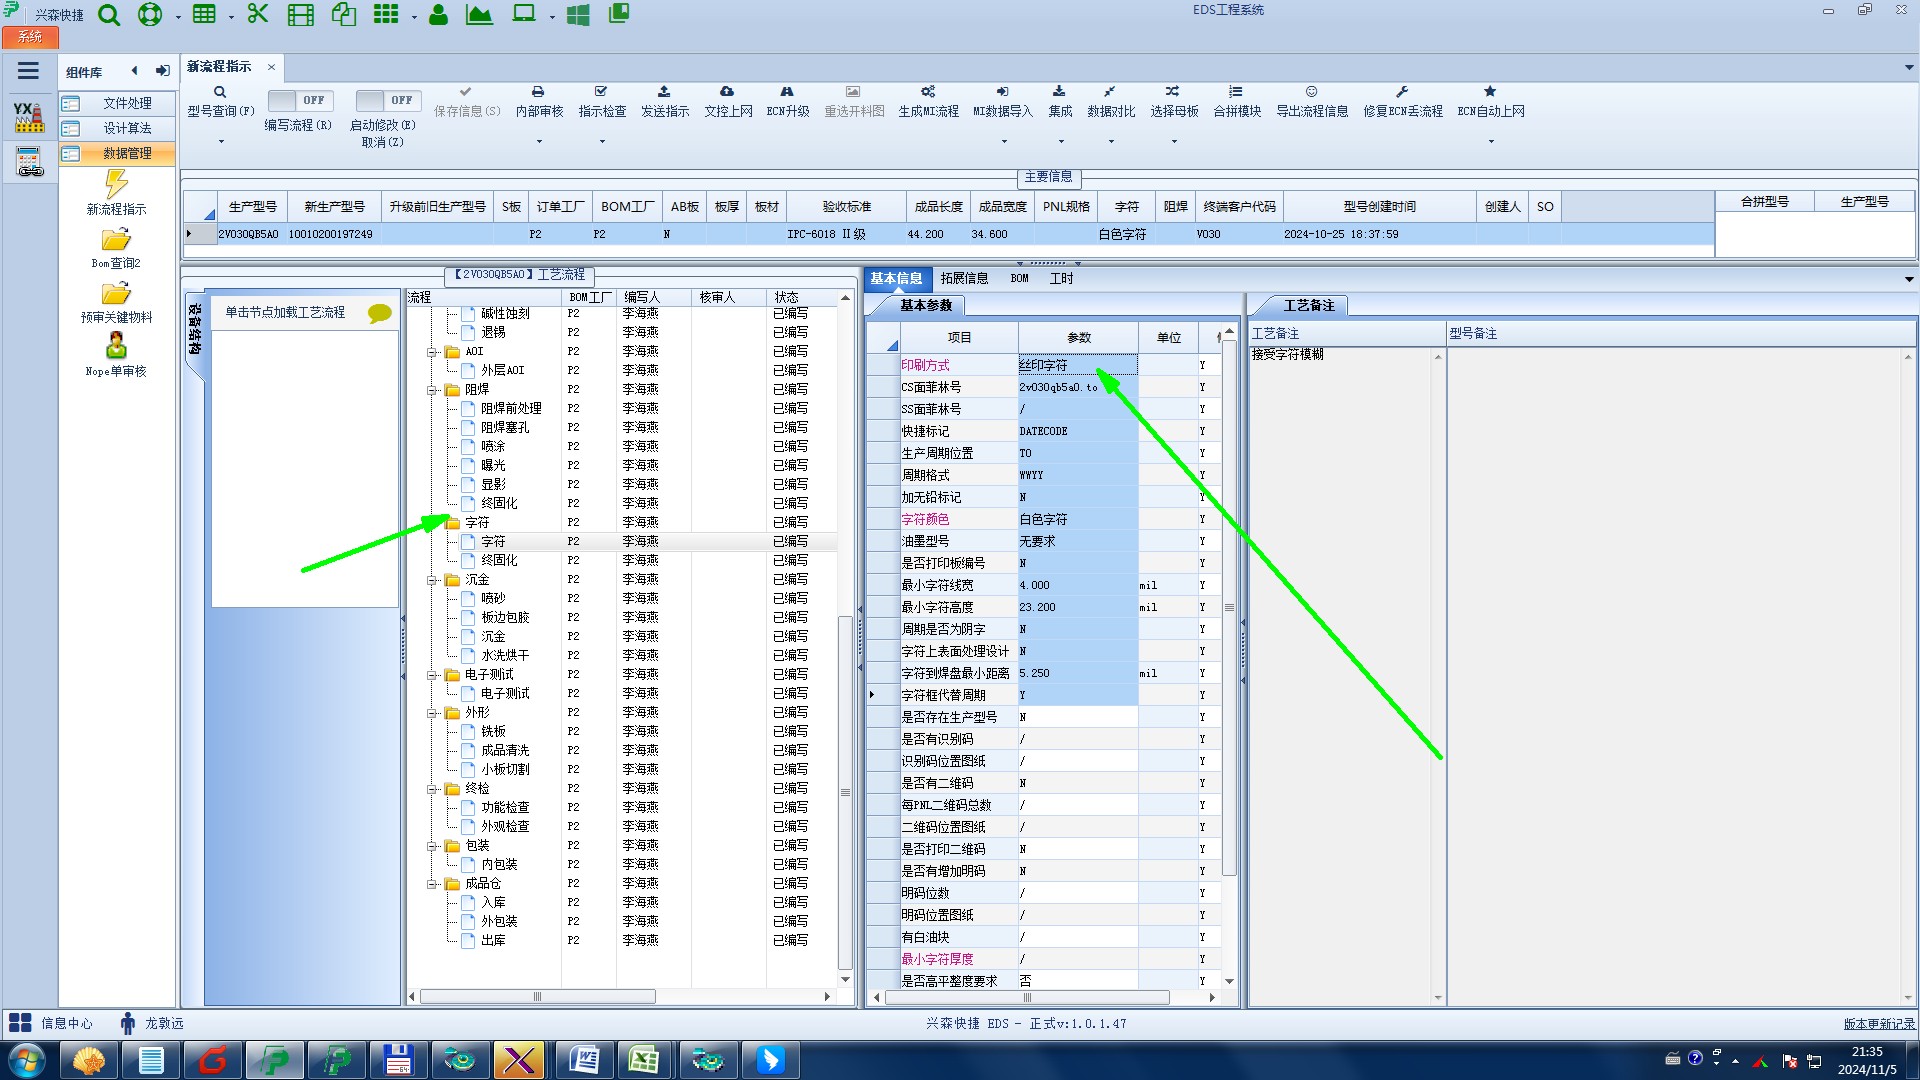Click the 型号查询 search icon

[220, 92]
